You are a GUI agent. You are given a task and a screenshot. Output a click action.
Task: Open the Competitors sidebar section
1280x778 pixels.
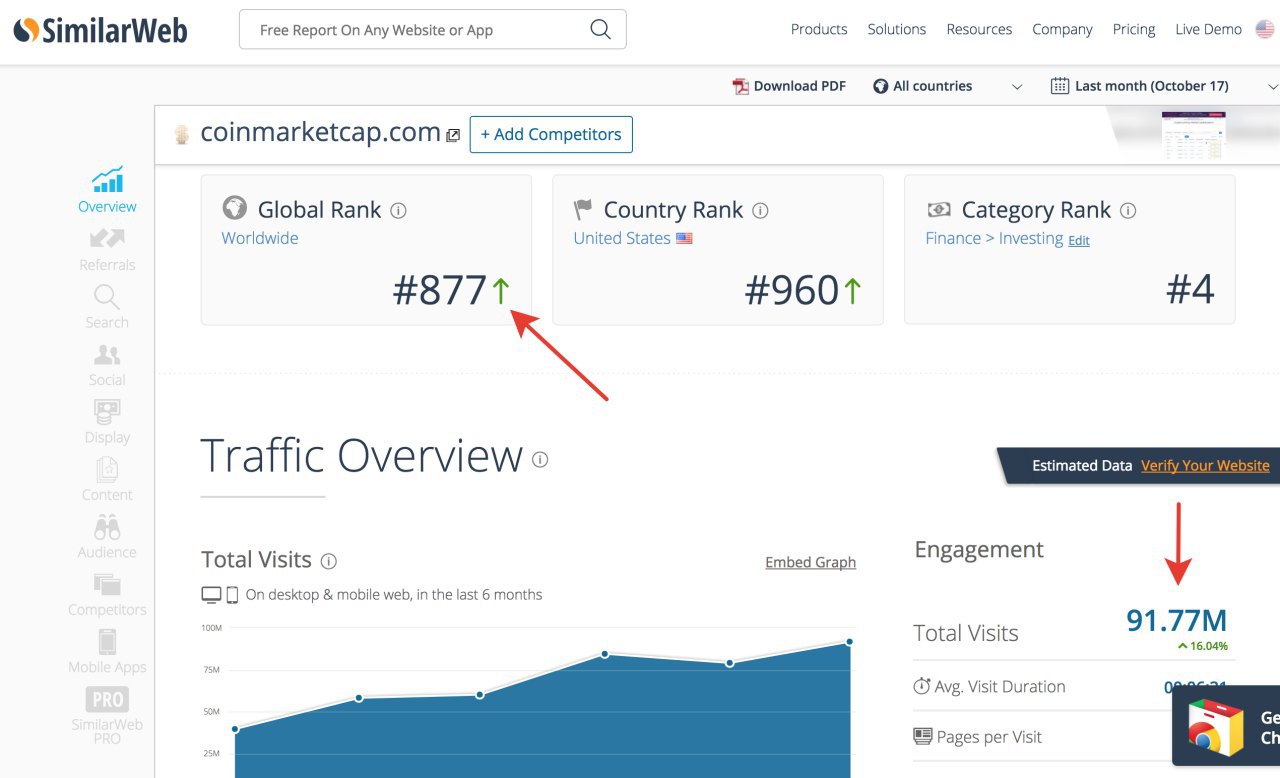[x=107, y=595]
